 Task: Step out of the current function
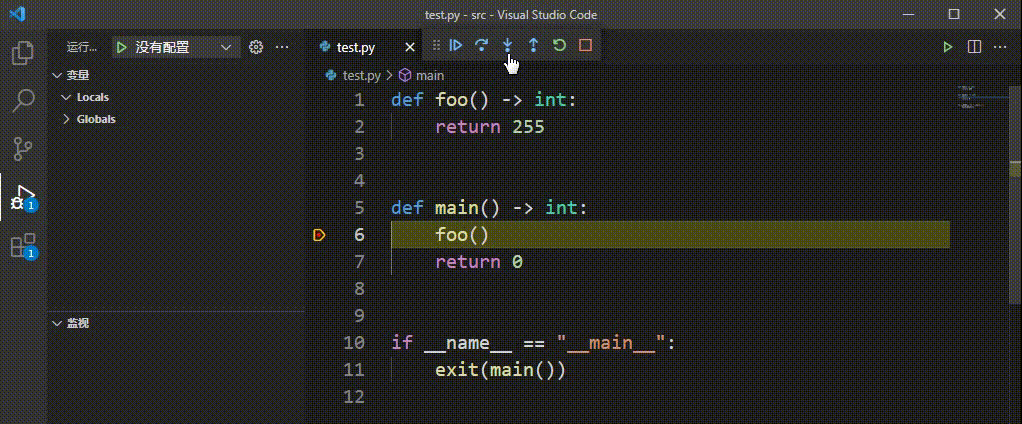click(x=533, y=45)
